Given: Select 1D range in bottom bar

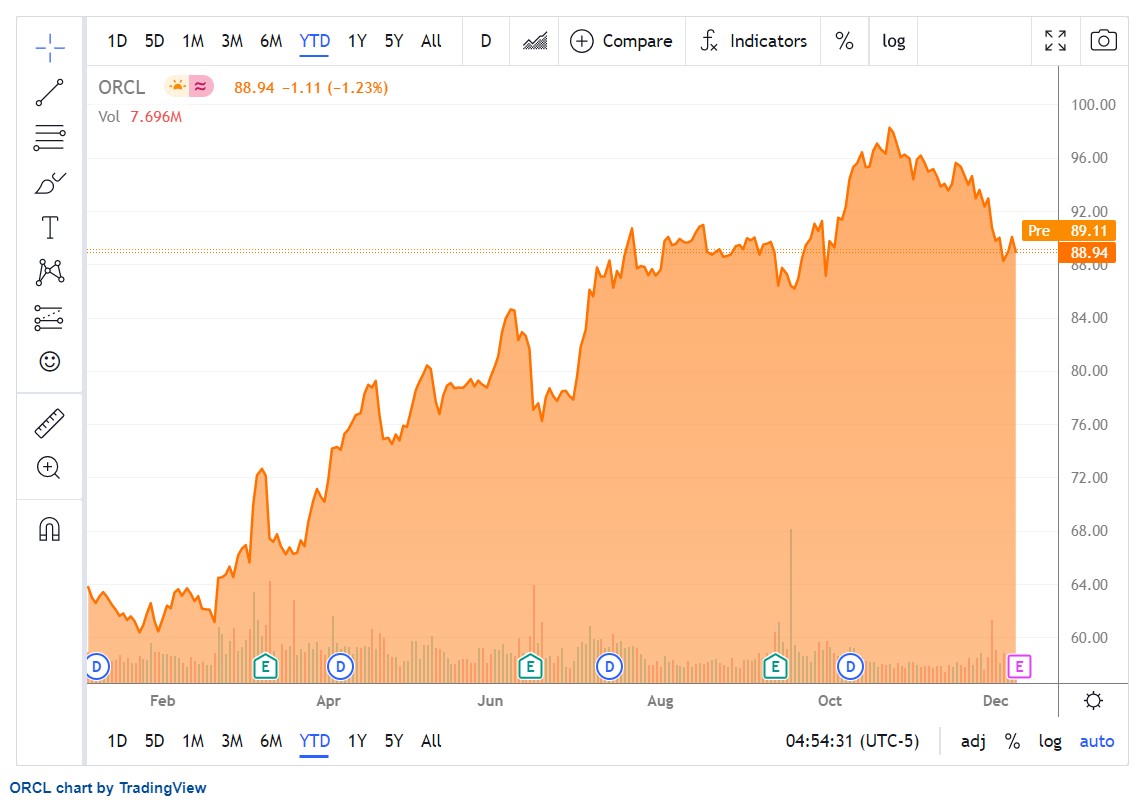Looking at the screenshot, I should pos(117,741).
